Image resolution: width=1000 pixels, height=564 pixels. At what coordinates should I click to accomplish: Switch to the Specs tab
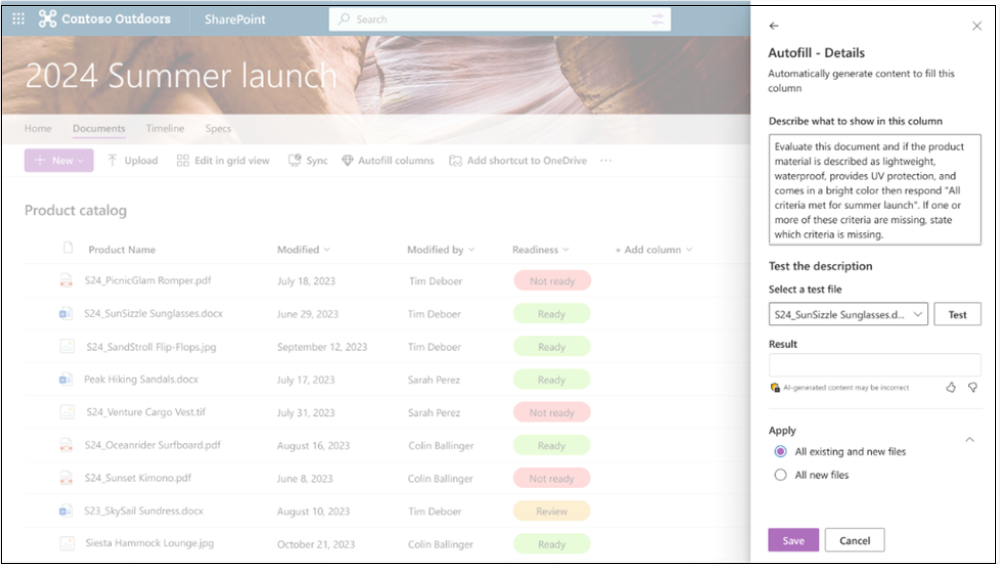click(x=218, y=128)
